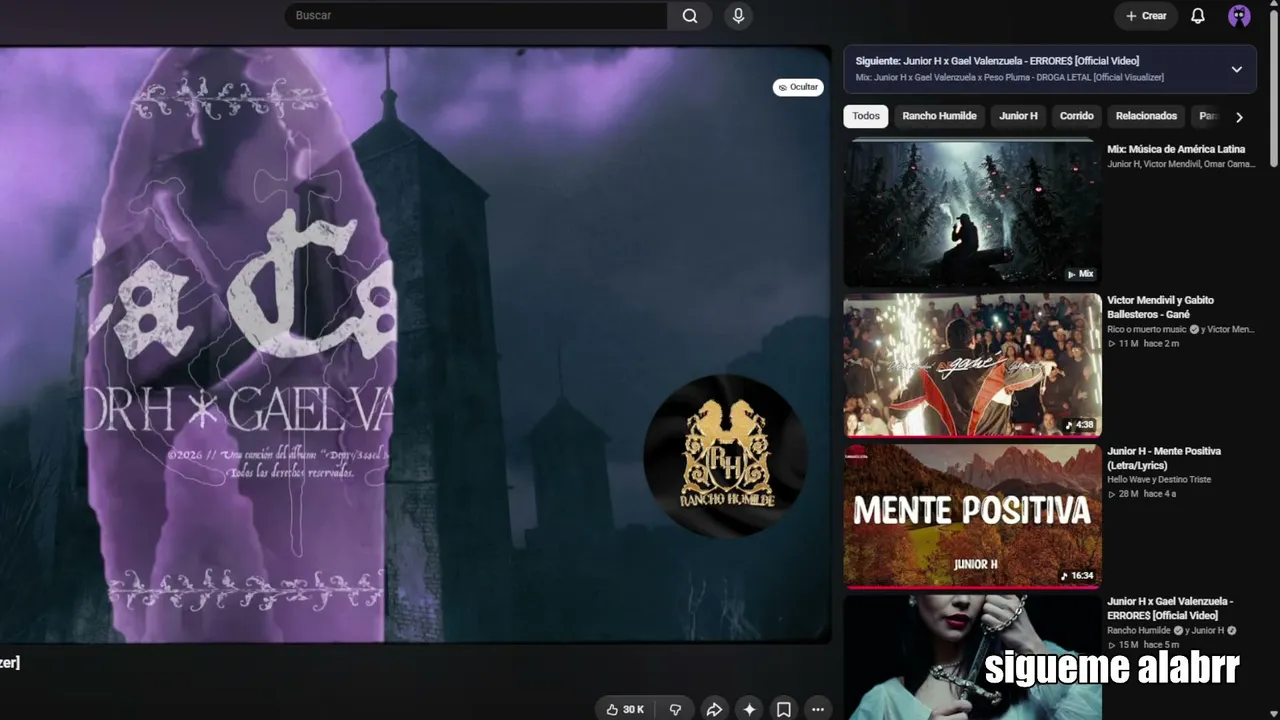
Task: Click the 11 M hace 2 m stats
Action: point(1143,343)
